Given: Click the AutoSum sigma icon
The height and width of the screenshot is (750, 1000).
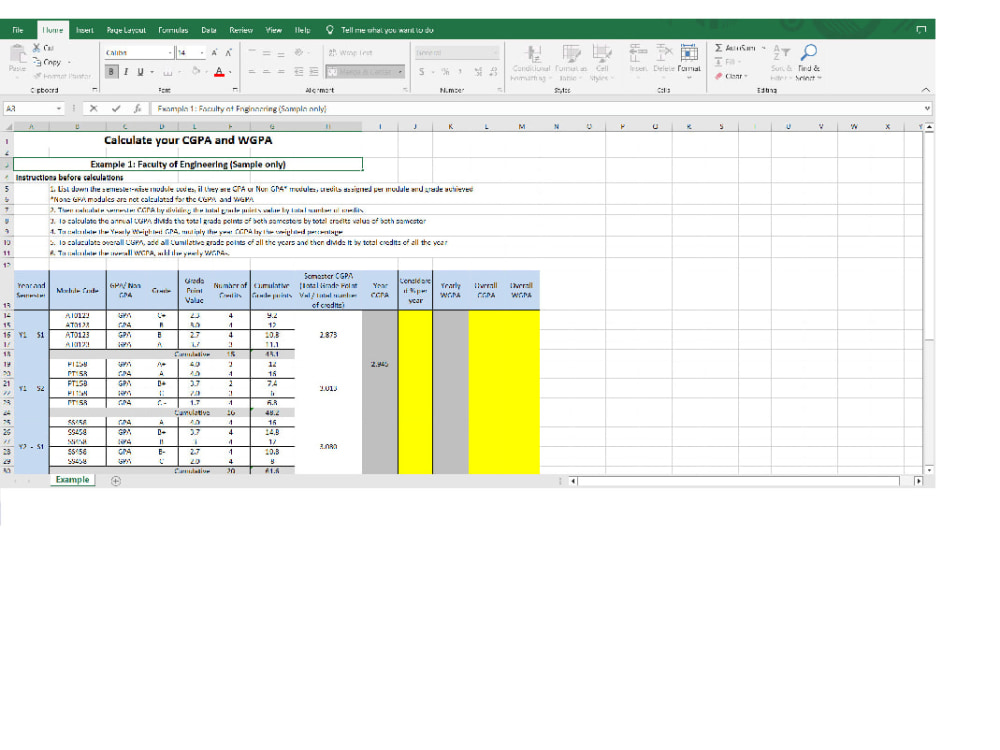Looking at the screenshot, I should point(718,48).
